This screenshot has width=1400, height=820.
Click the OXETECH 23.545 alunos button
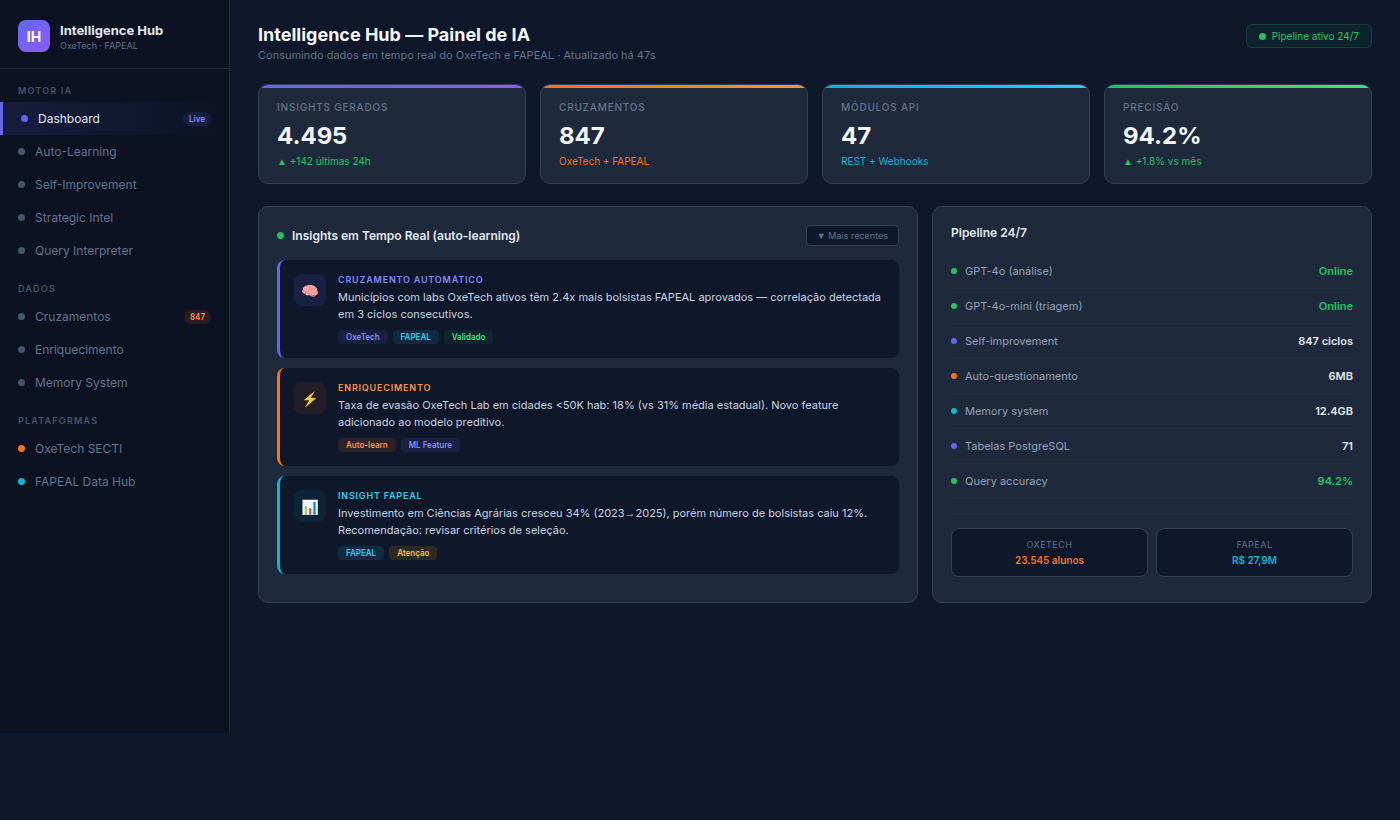1048,552
